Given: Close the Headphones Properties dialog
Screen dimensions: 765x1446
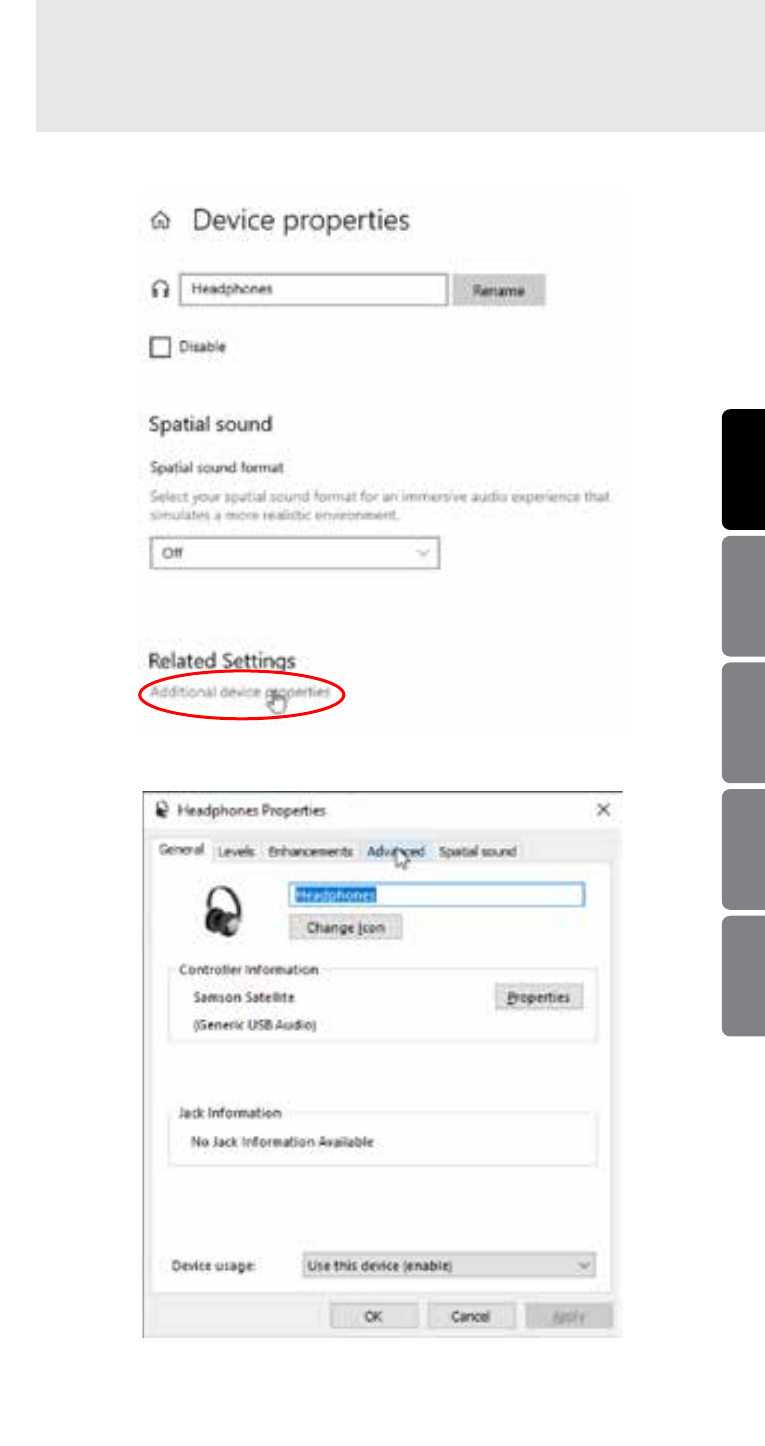Looking at the screenshot, I should pyautogui.click(x=603, y=810).
